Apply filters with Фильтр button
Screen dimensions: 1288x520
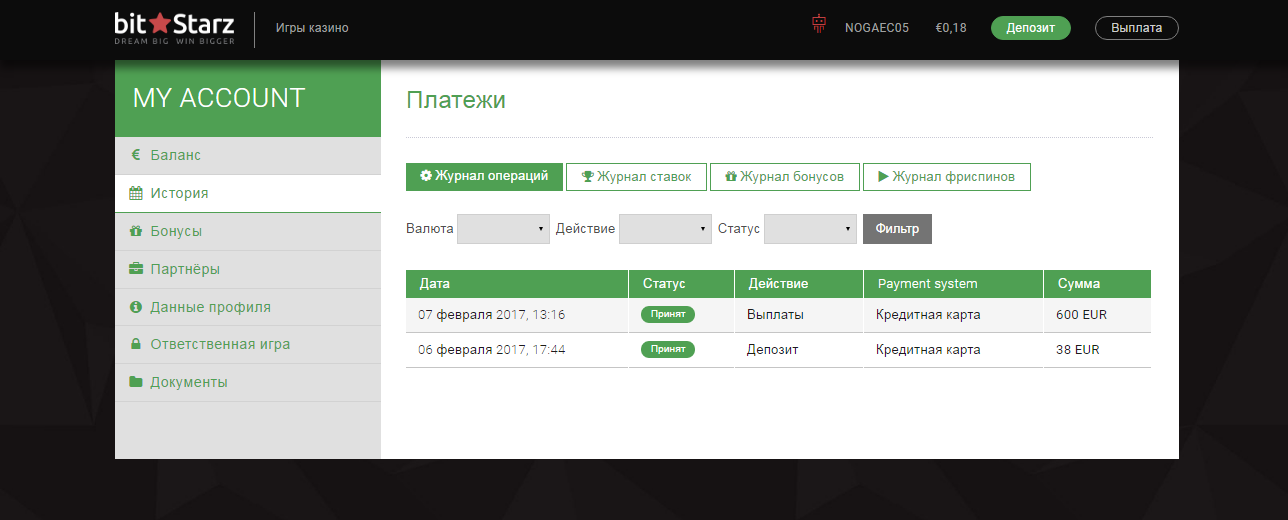coord(897,229)
